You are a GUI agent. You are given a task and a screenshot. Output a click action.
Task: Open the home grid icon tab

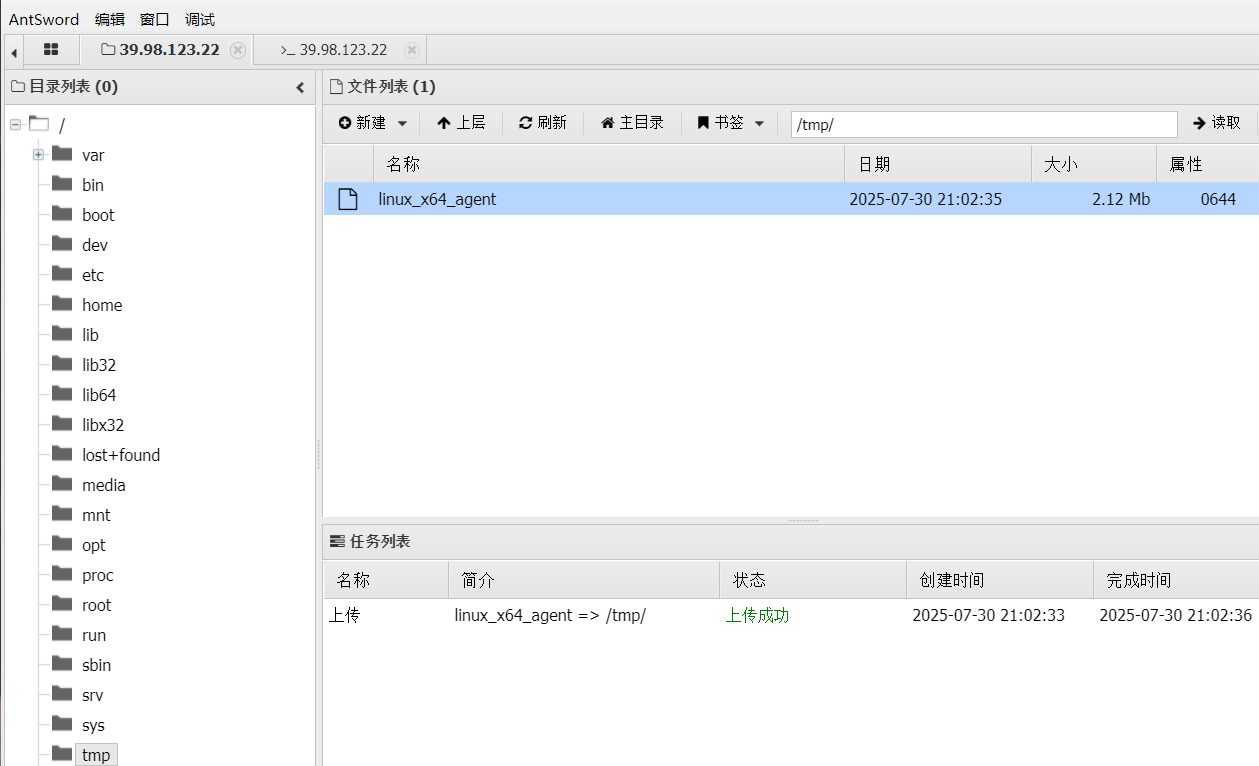tap(51, 50)
